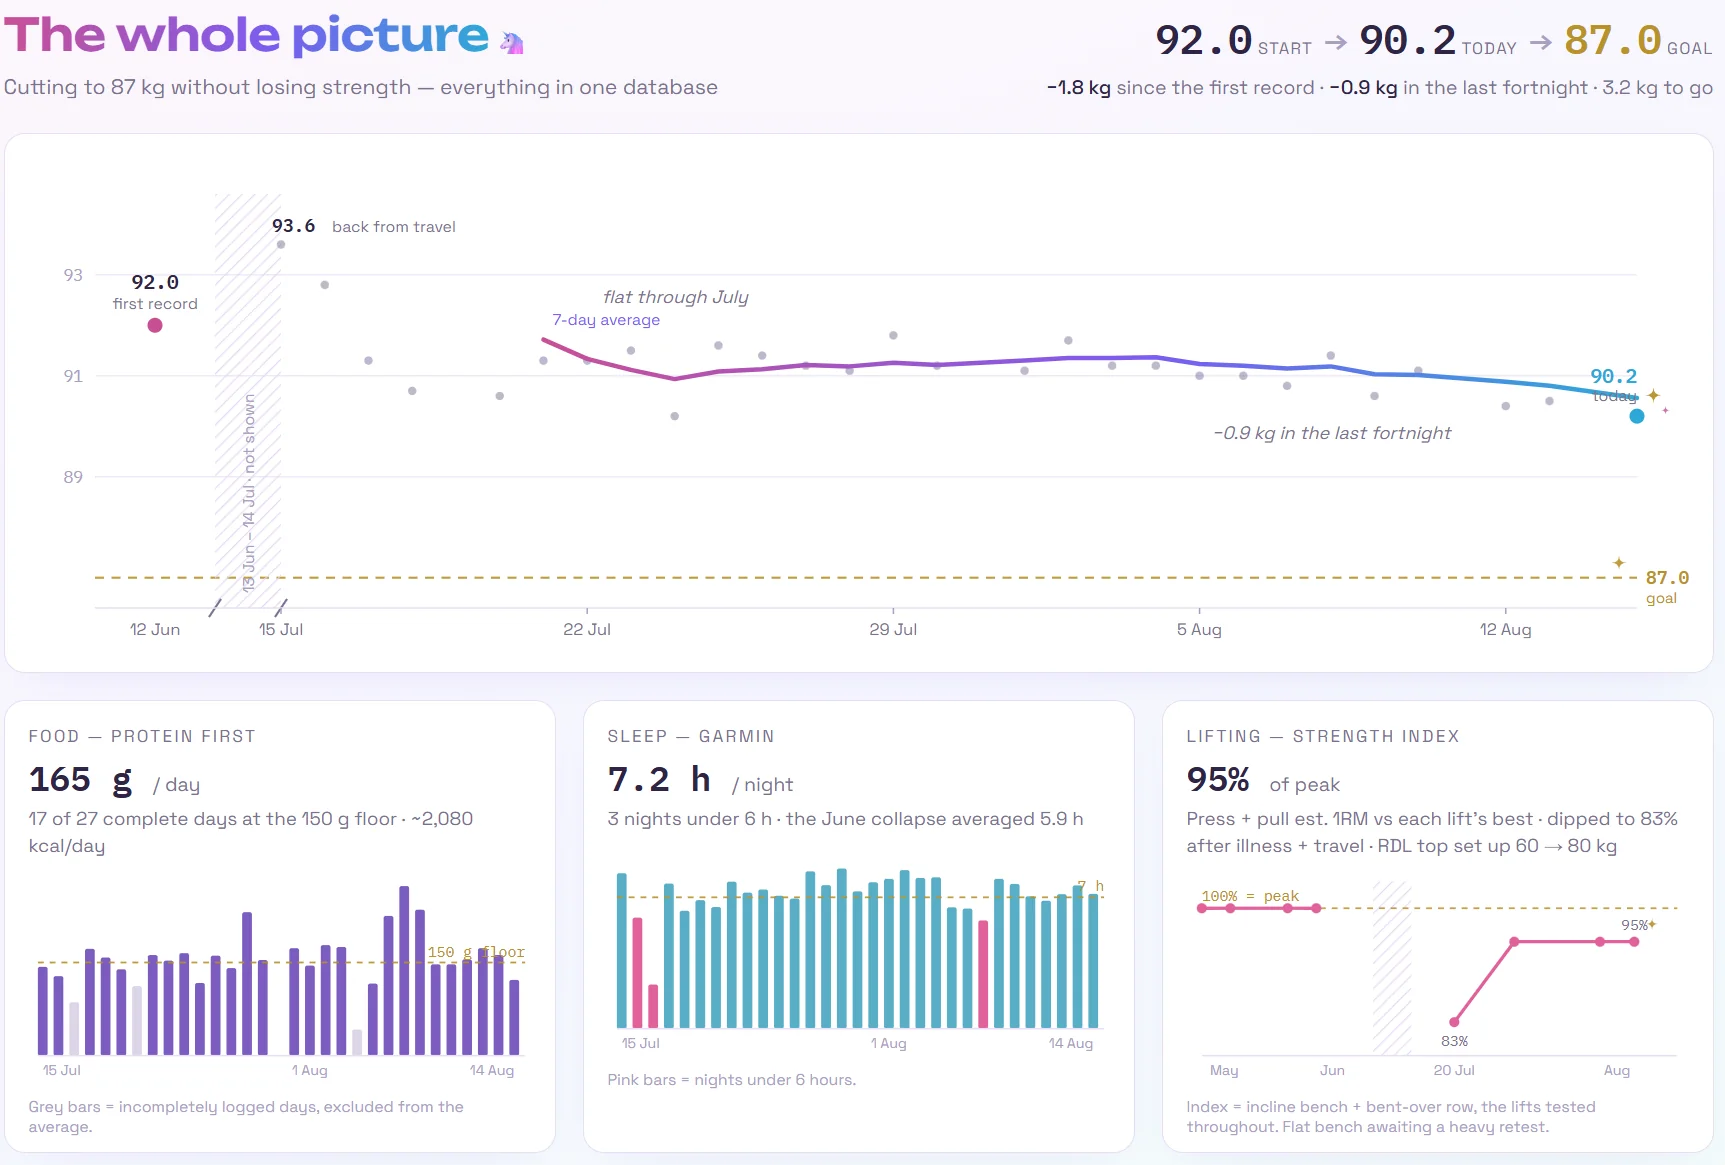
Task: Click the 'May' label on the lifting axis
Action: tap(1224, 1070)
